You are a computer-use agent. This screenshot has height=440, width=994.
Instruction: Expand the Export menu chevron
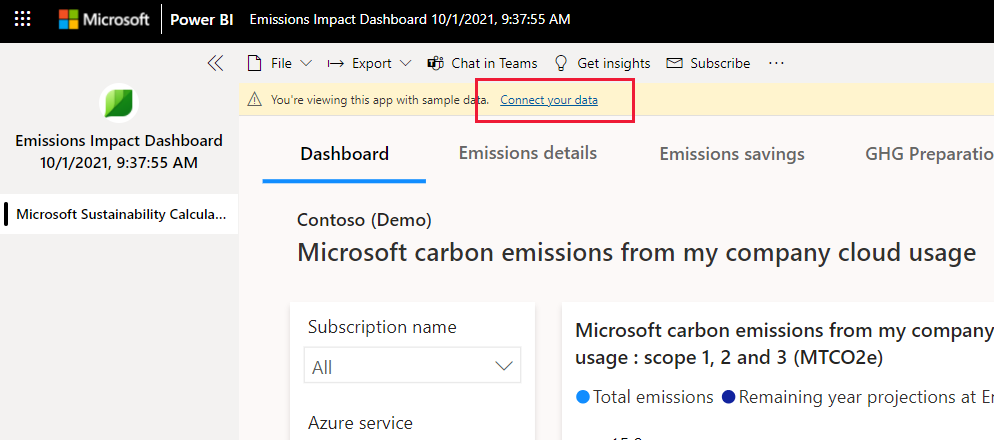coord(406,63)
